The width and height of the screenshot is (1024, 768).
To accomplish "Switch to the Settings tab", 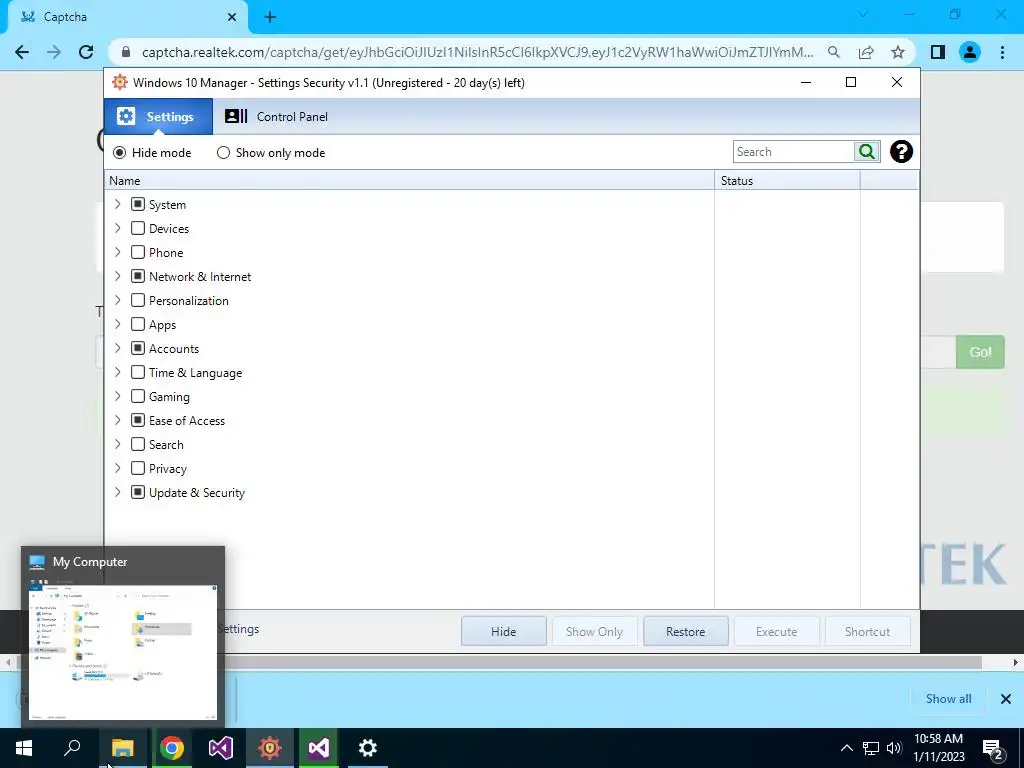I will pos(158,116).
